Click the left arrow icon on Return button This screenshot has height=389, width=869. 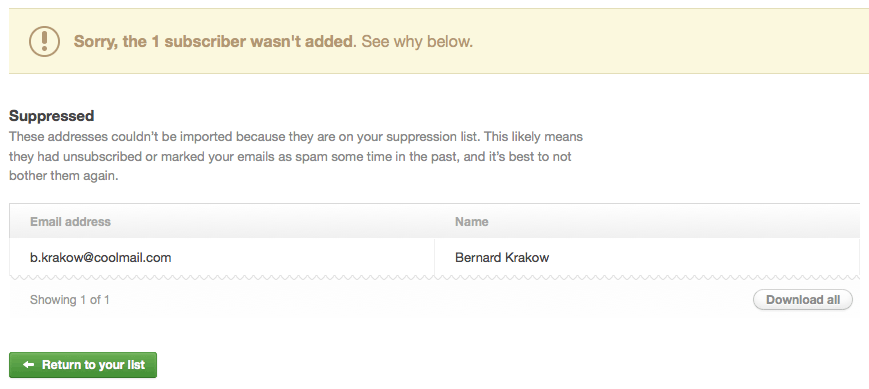(28, 365)
